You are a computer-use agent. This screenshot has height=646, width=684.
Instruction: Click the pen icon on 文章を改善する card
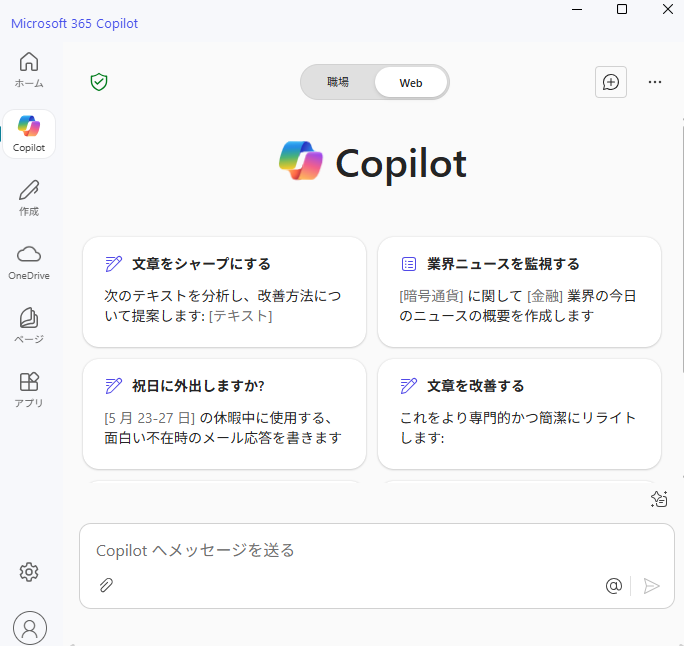(x=409, y=386)
